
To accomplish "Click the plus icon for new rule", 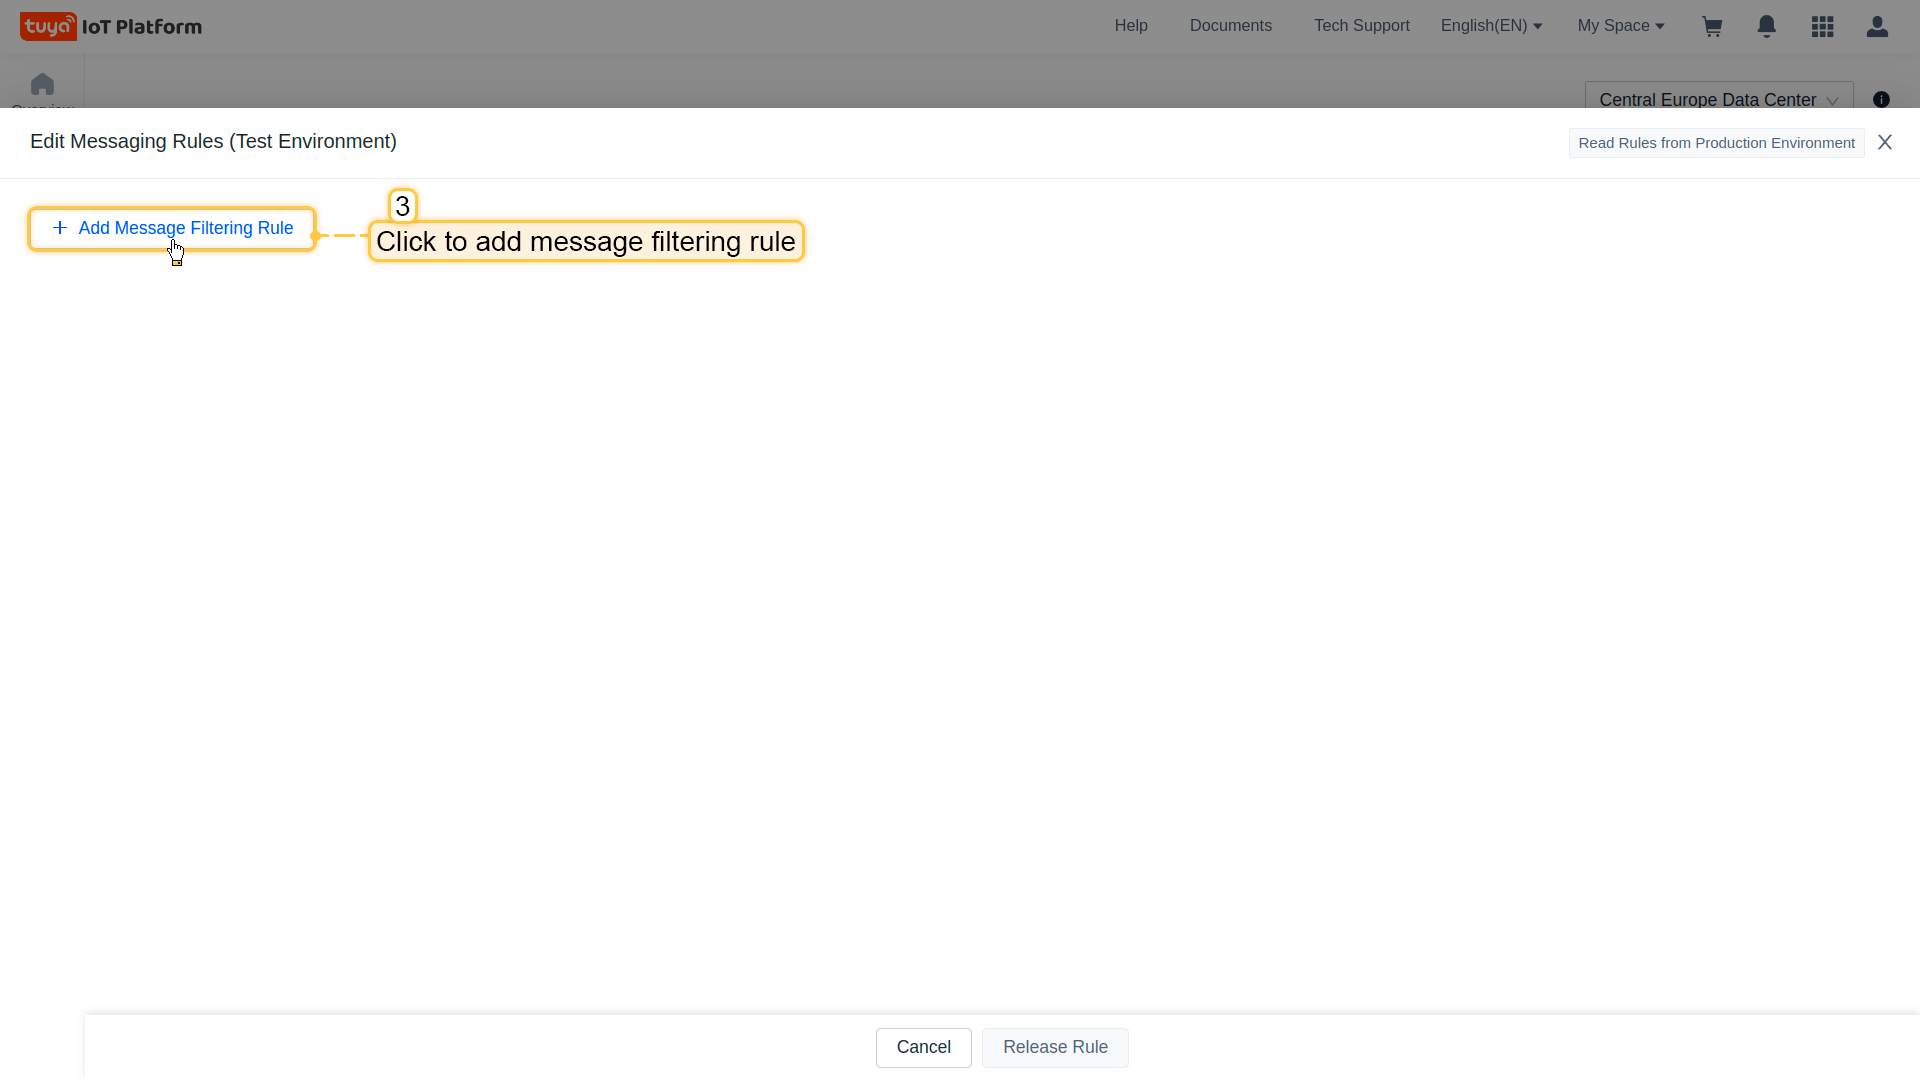I will (60, 228).
